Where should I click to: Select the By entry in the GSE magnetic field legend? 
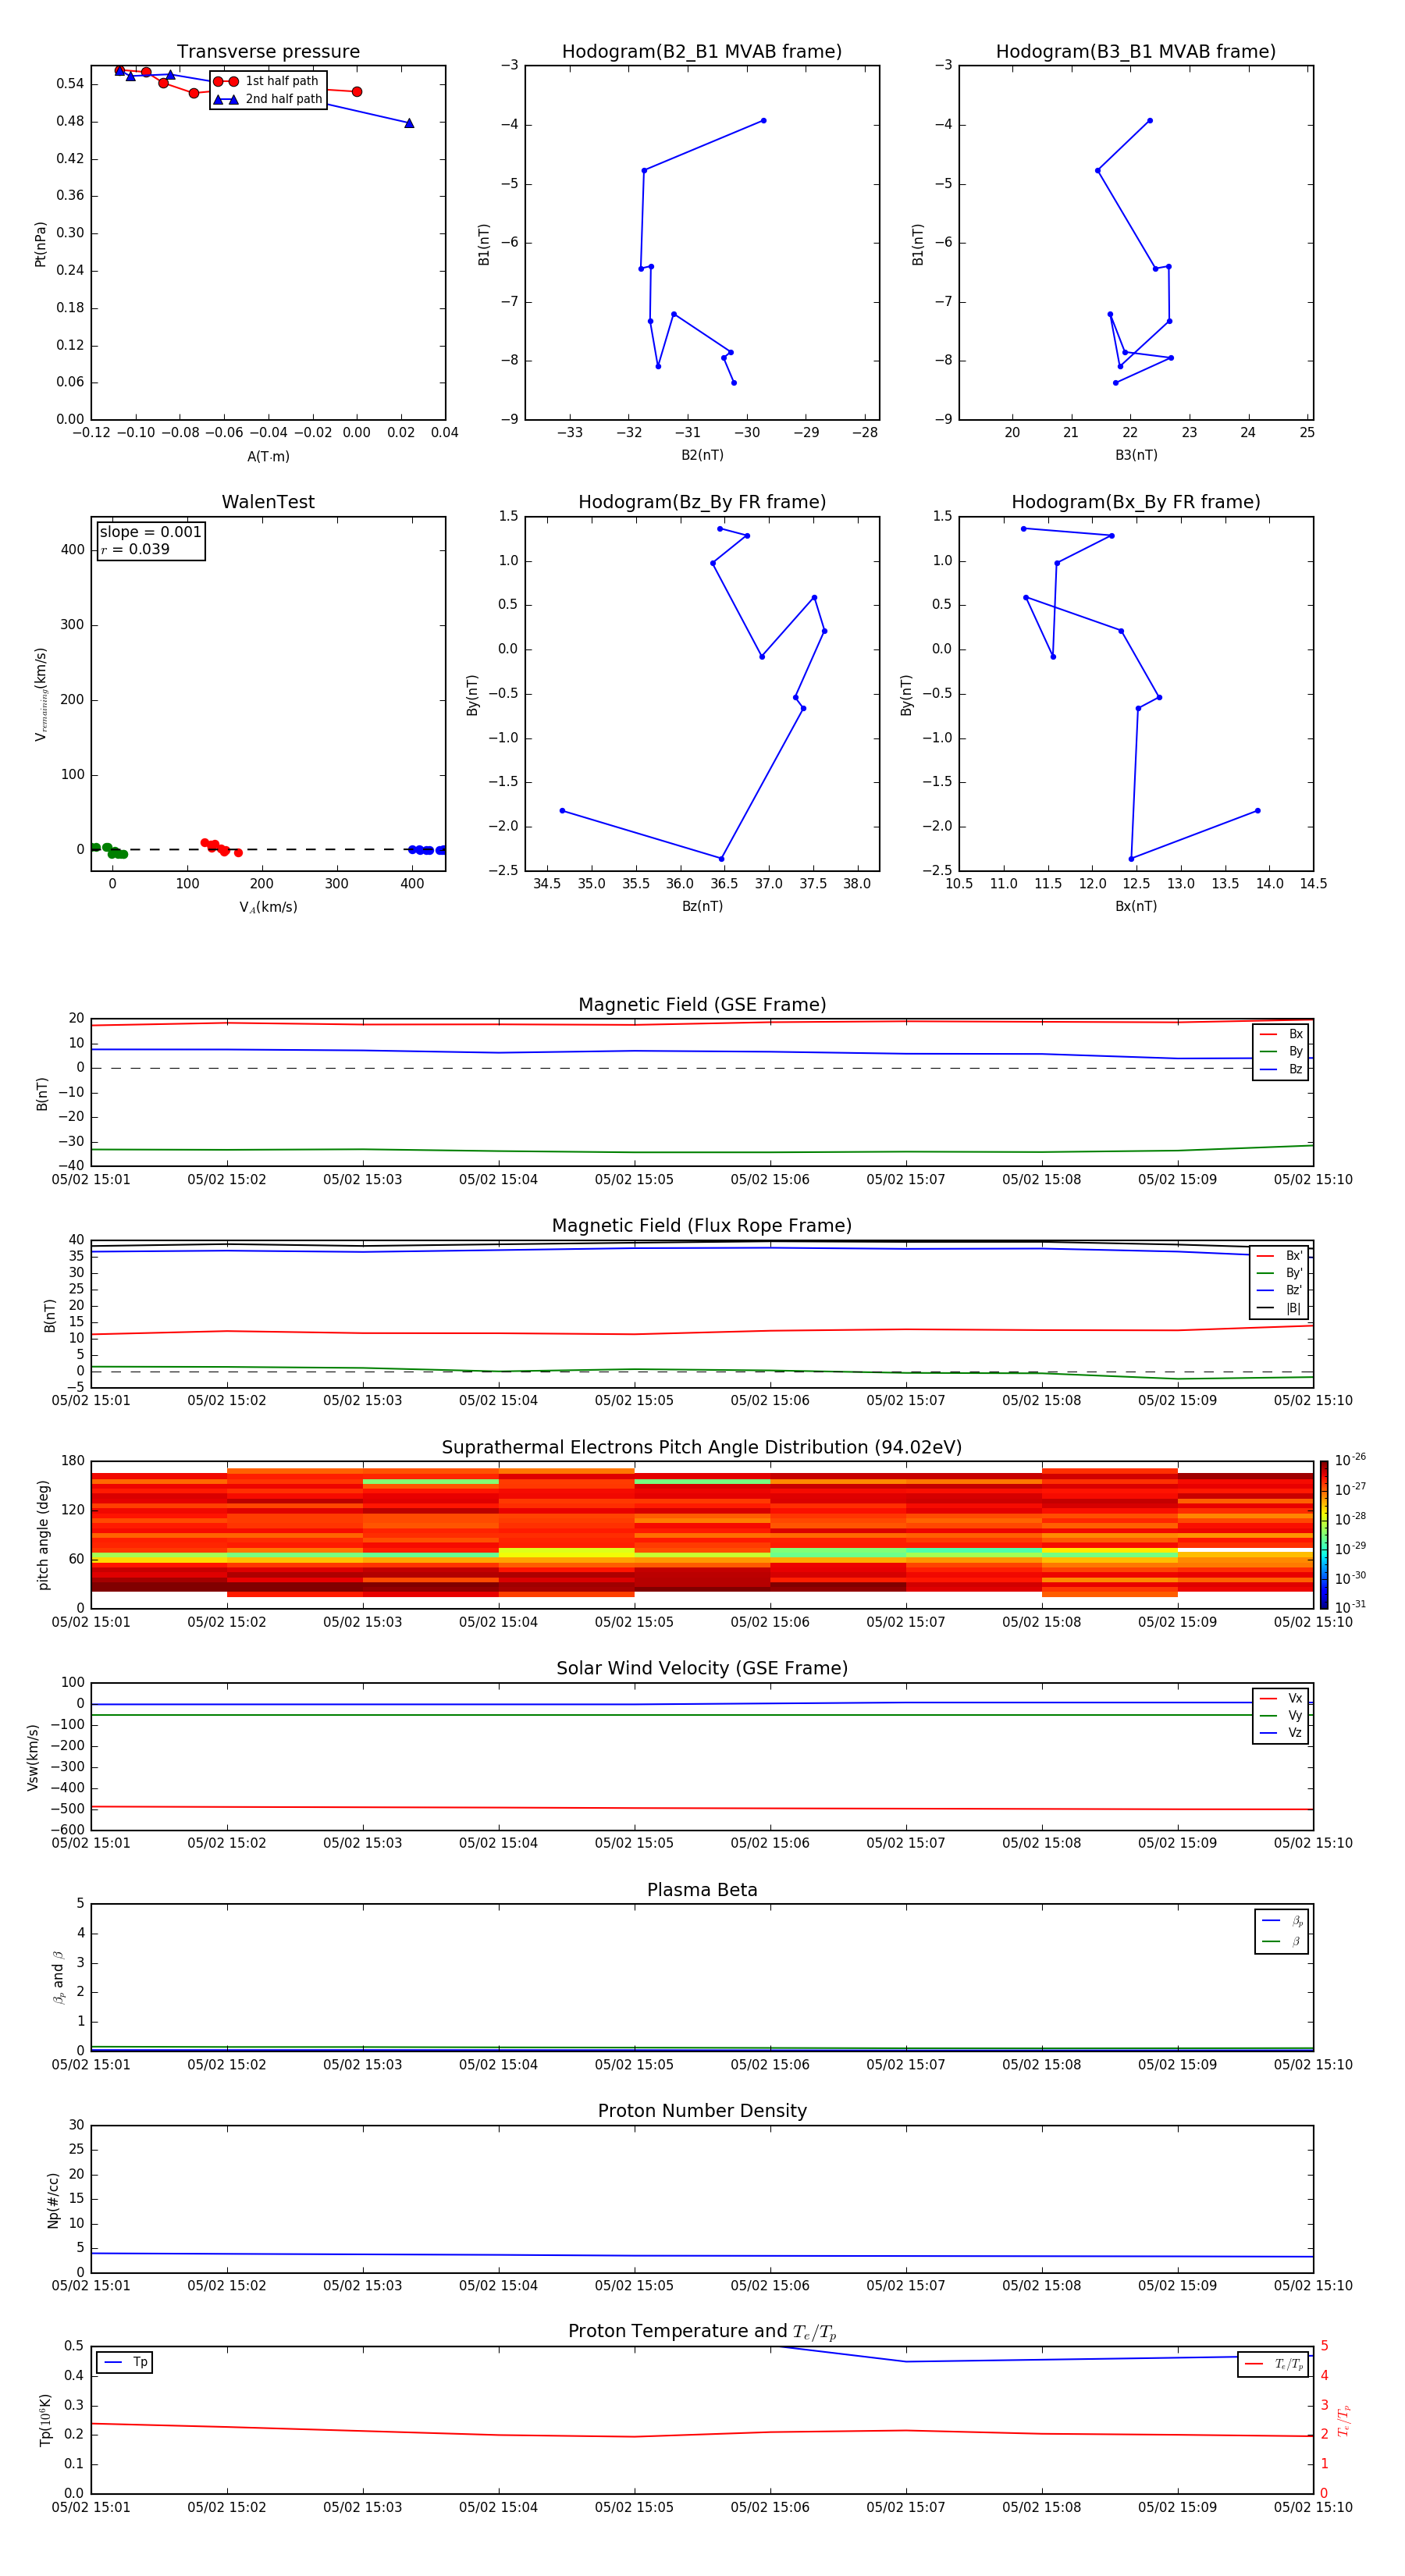[x=1281, y=1052]
